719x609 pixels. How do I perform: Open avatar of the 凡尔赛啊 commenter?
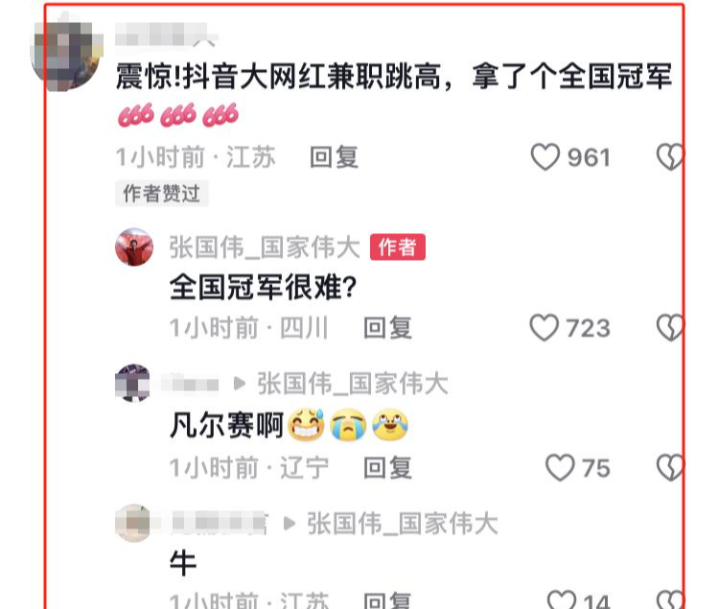[133, 383]
